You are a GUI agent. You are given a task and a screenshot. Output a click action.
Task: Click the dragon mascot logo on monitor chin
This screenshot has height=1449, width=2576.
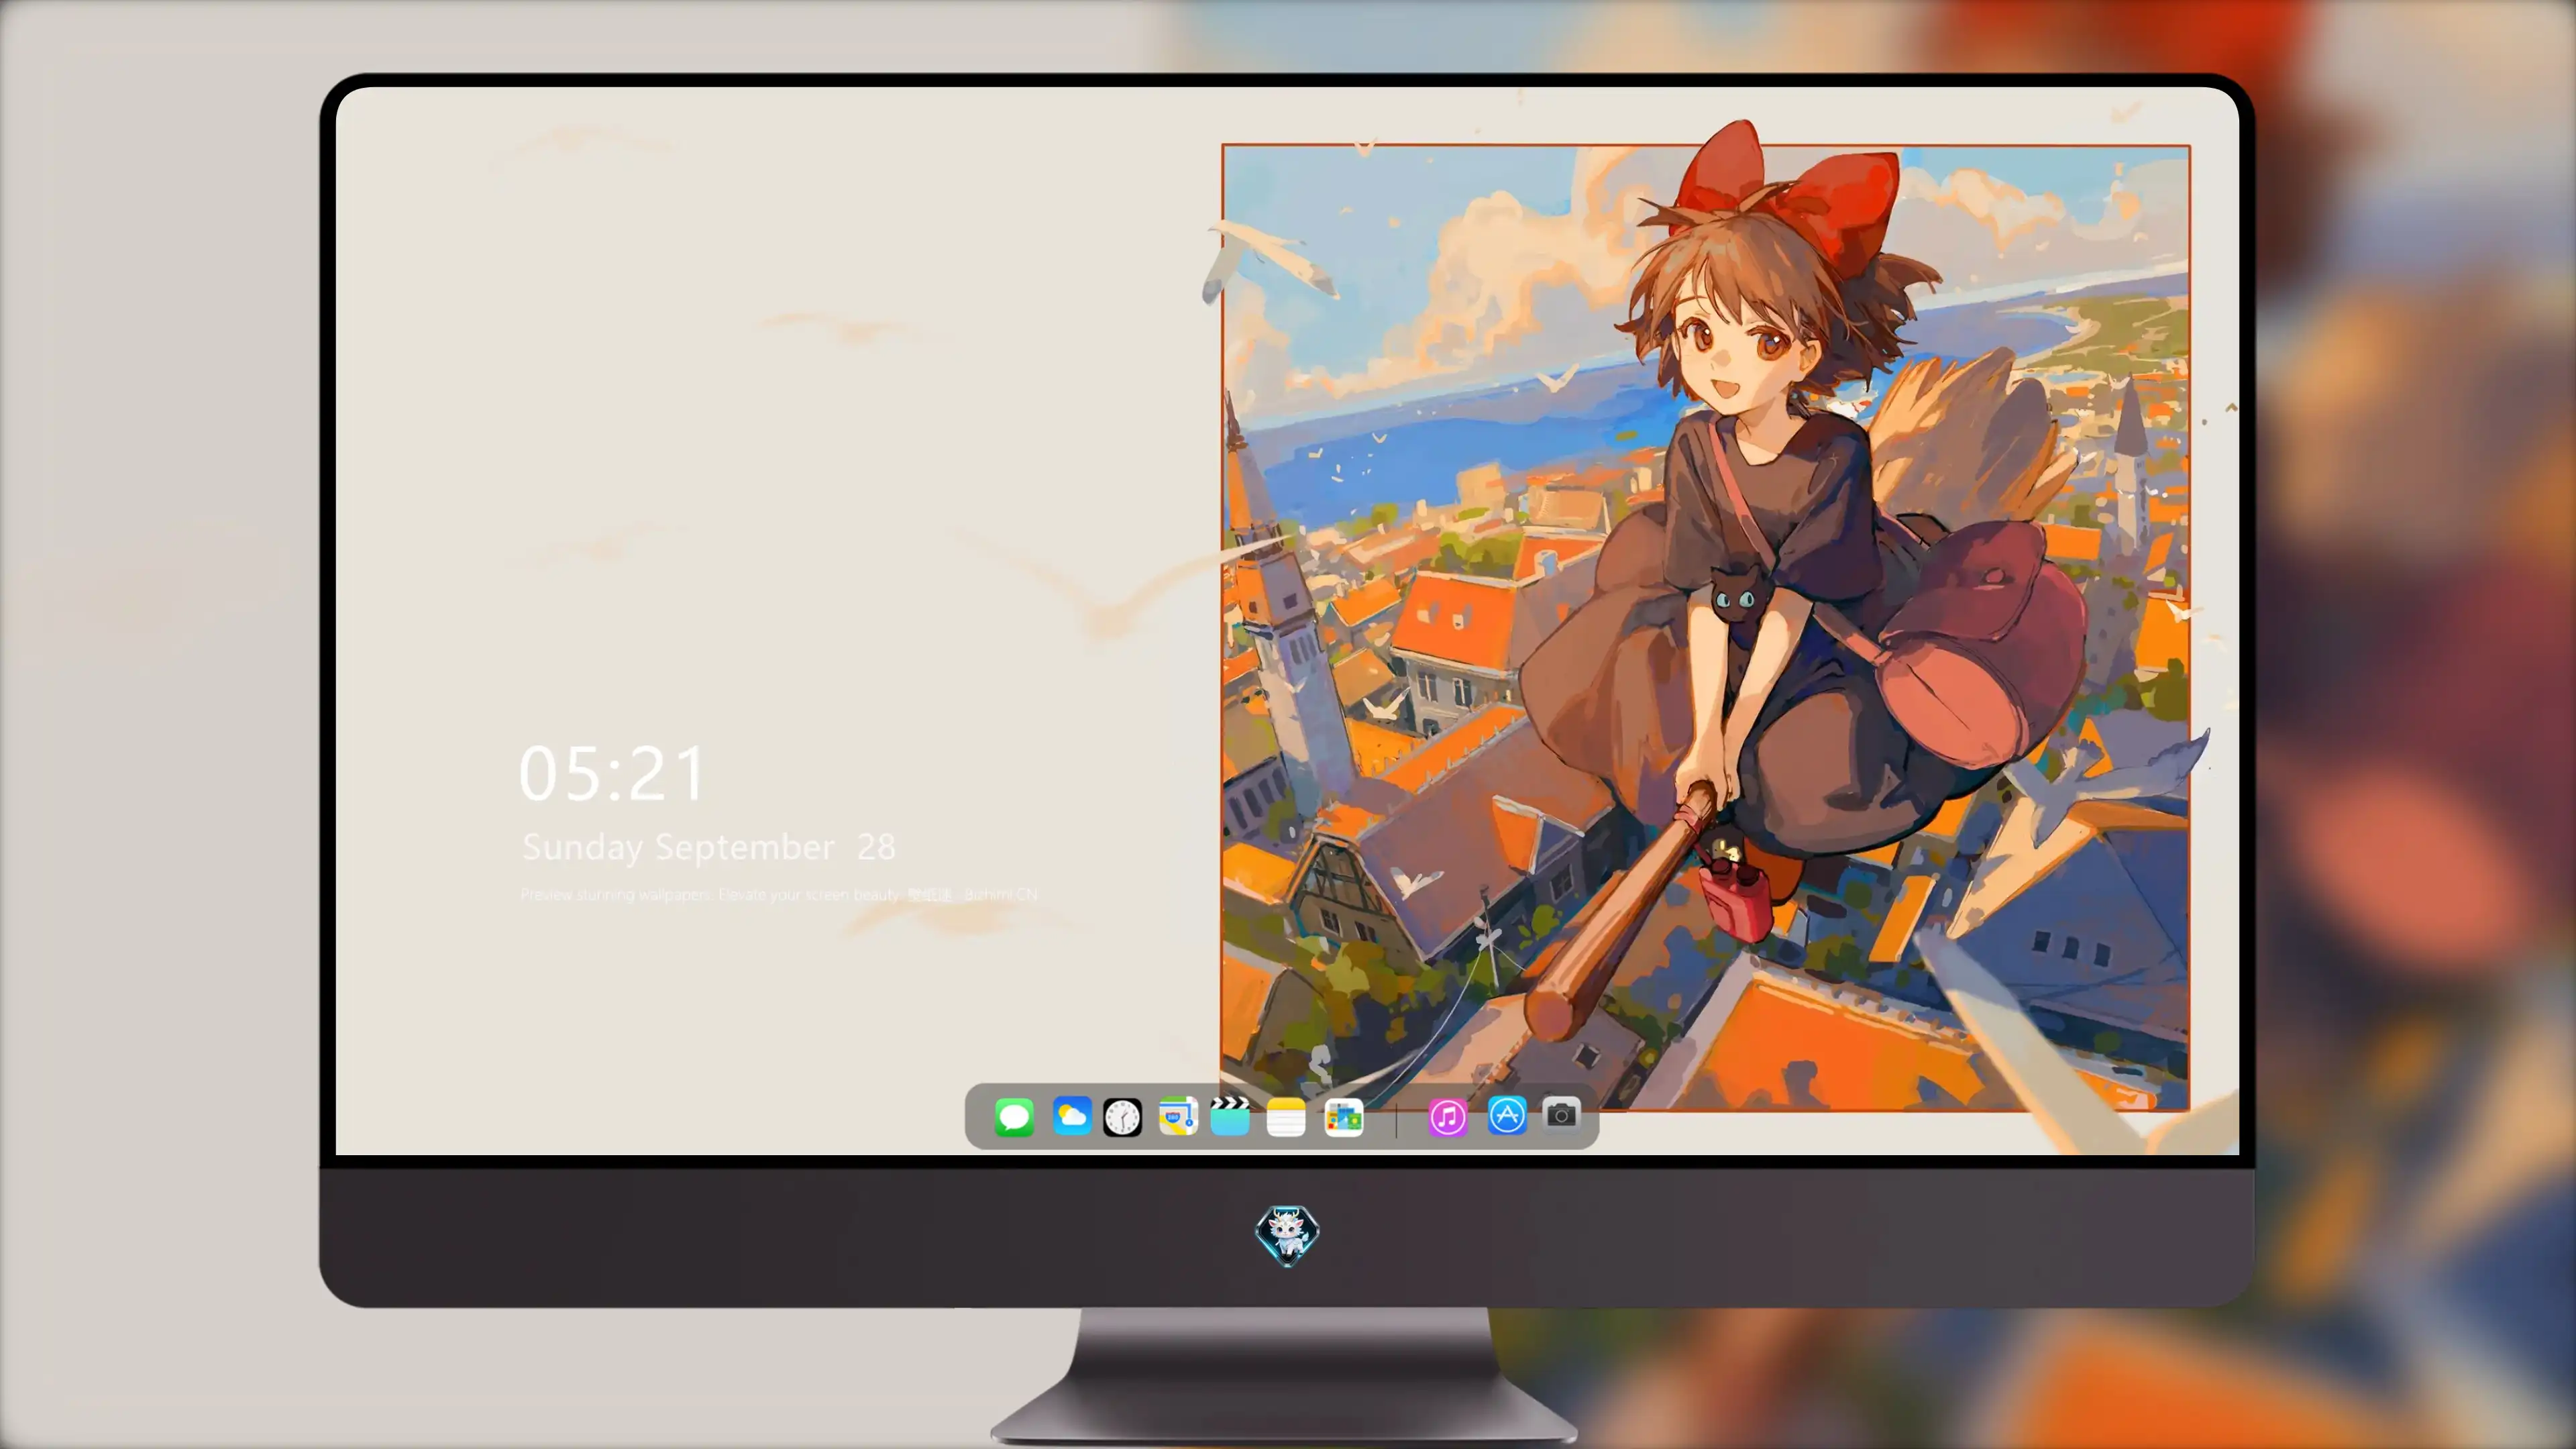pos(1287,1236)
